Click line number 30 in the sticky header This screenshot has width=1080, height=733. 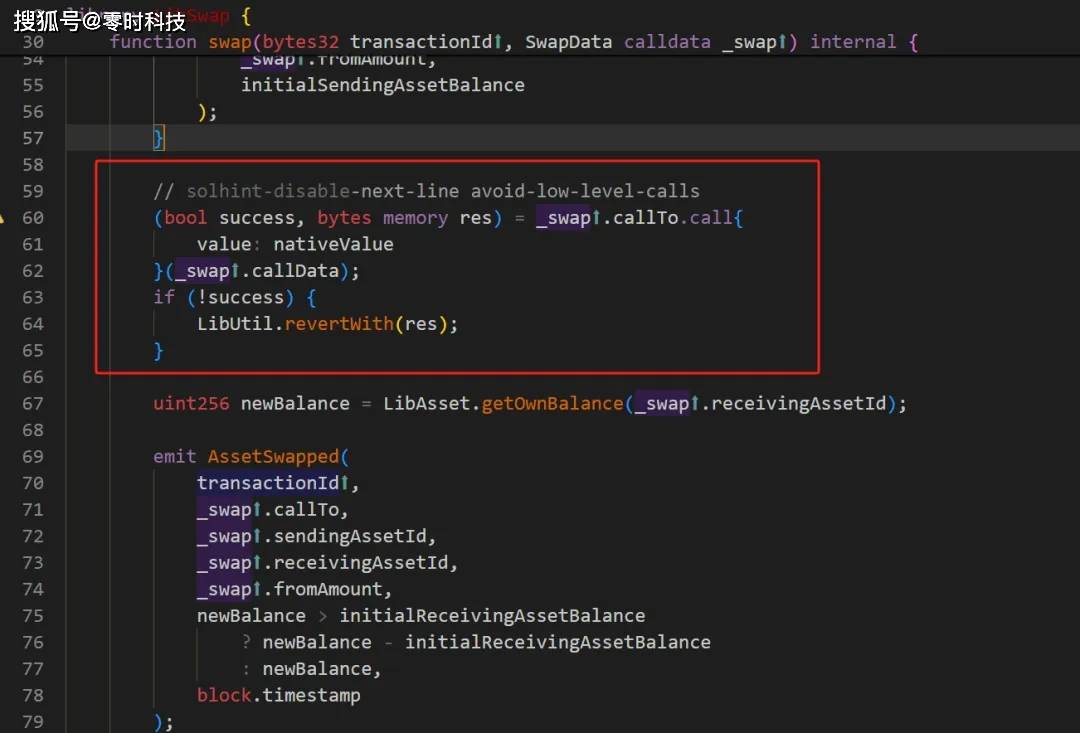click(32, 42)
